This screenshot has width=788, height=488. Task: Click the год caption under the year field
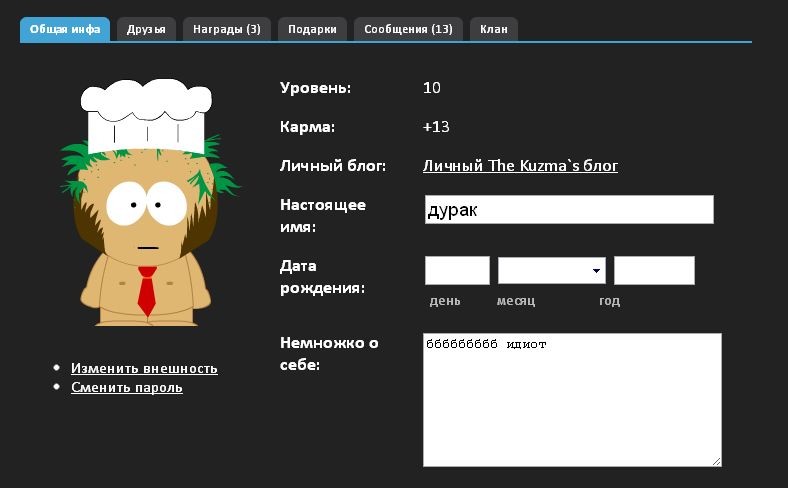[610, 301]
